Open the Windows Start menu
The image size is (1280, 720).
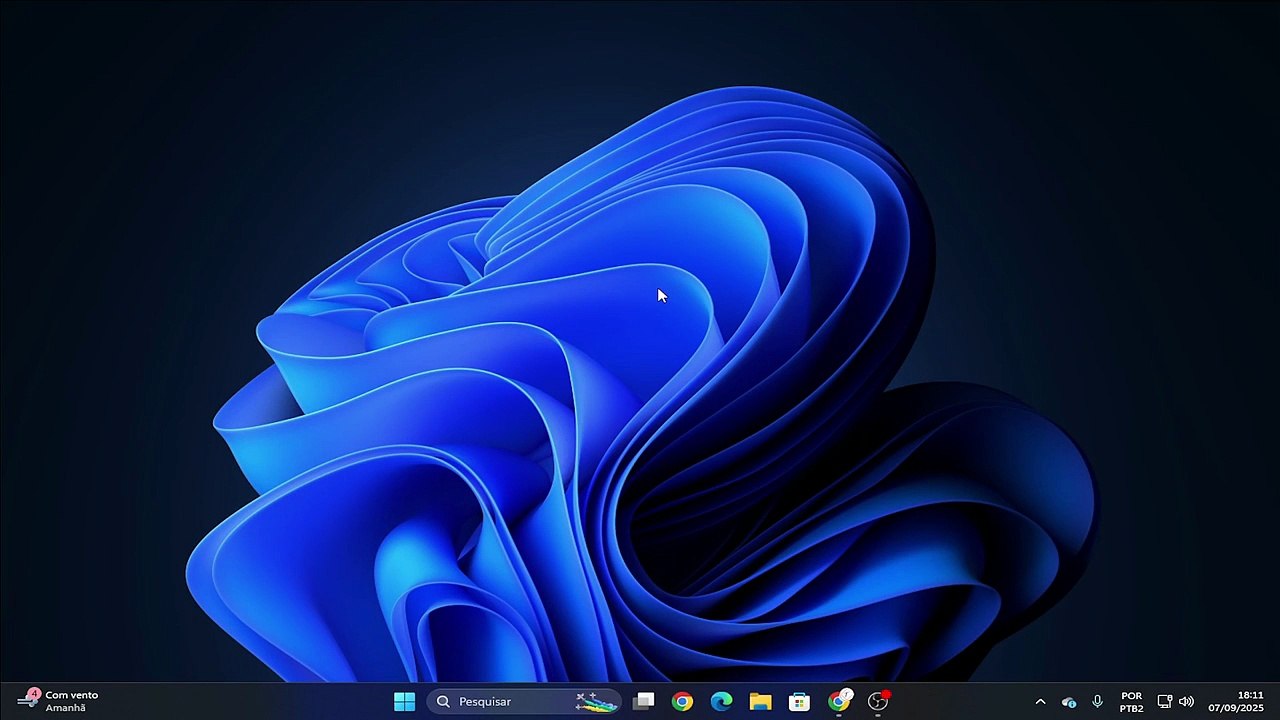404,701
